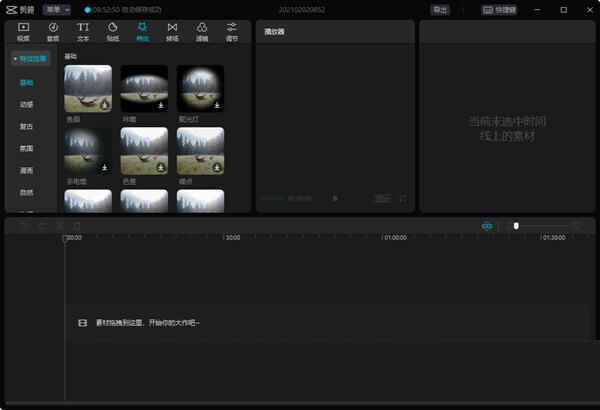Click the play button in player
The width and height of the screenshot is (600, 410).
coord(334,198)
